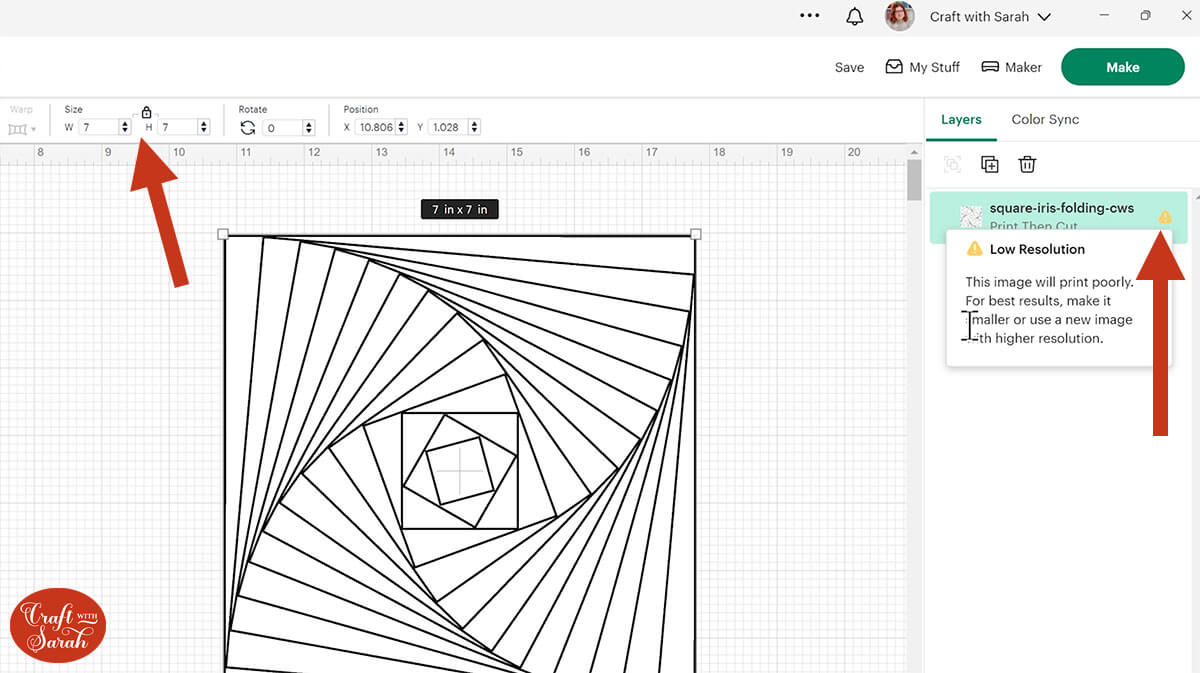The image size is (1200, 673).
Task: Click the notifications bell icon
Action: 854,17
